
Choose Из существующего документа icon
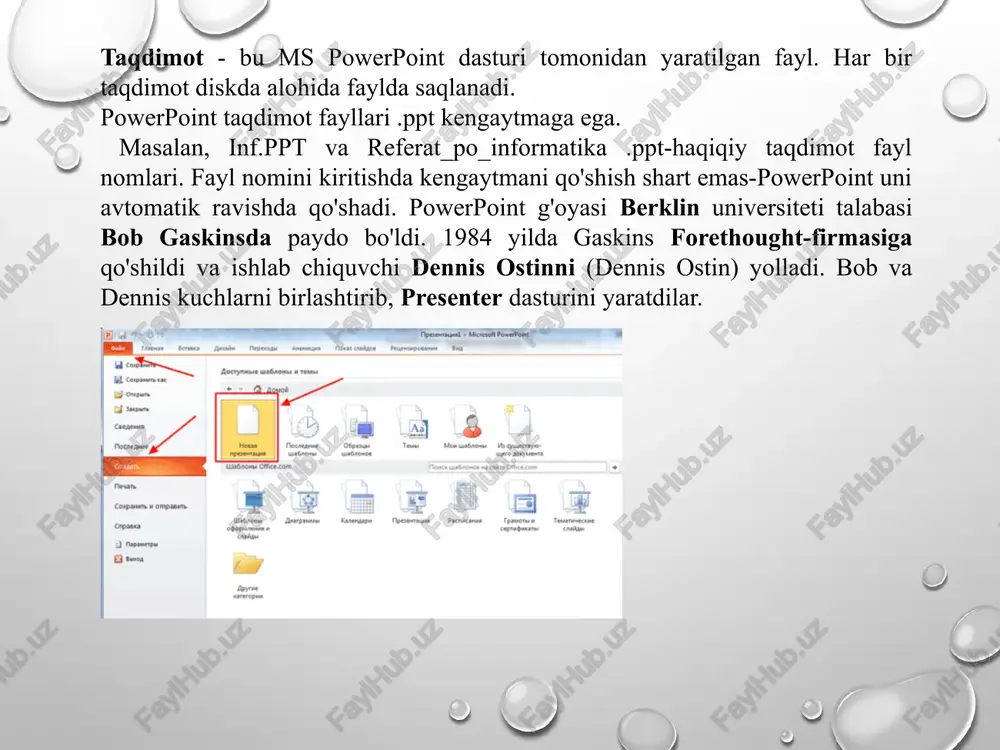520,430
